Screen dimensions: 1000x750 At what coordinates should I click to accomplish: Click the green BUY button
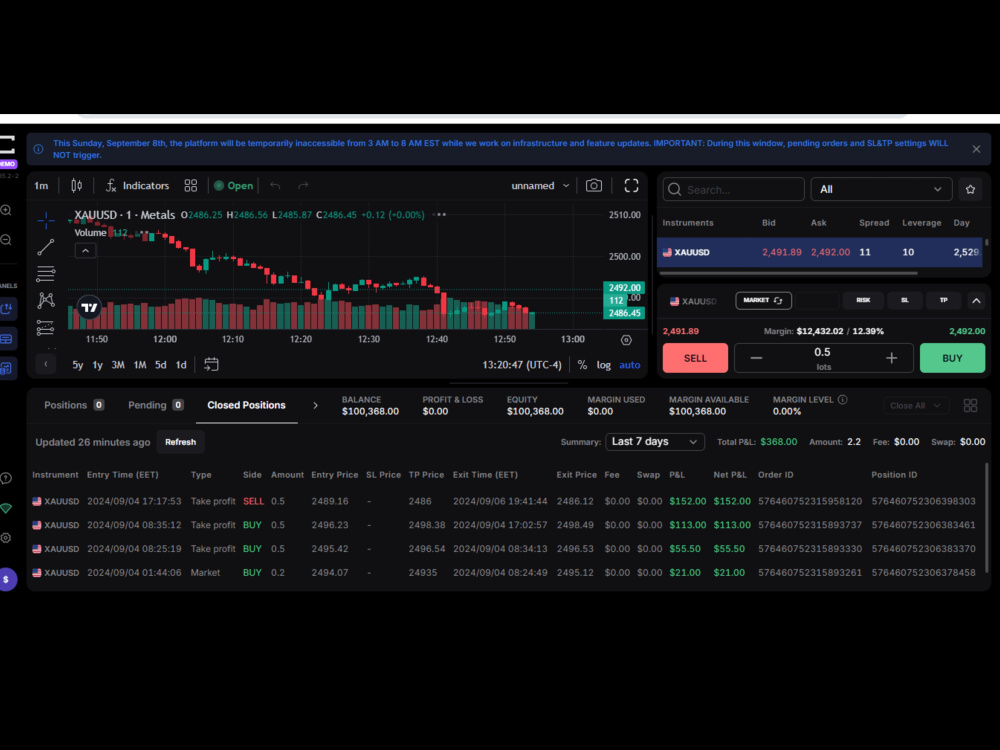coord(952,357)
